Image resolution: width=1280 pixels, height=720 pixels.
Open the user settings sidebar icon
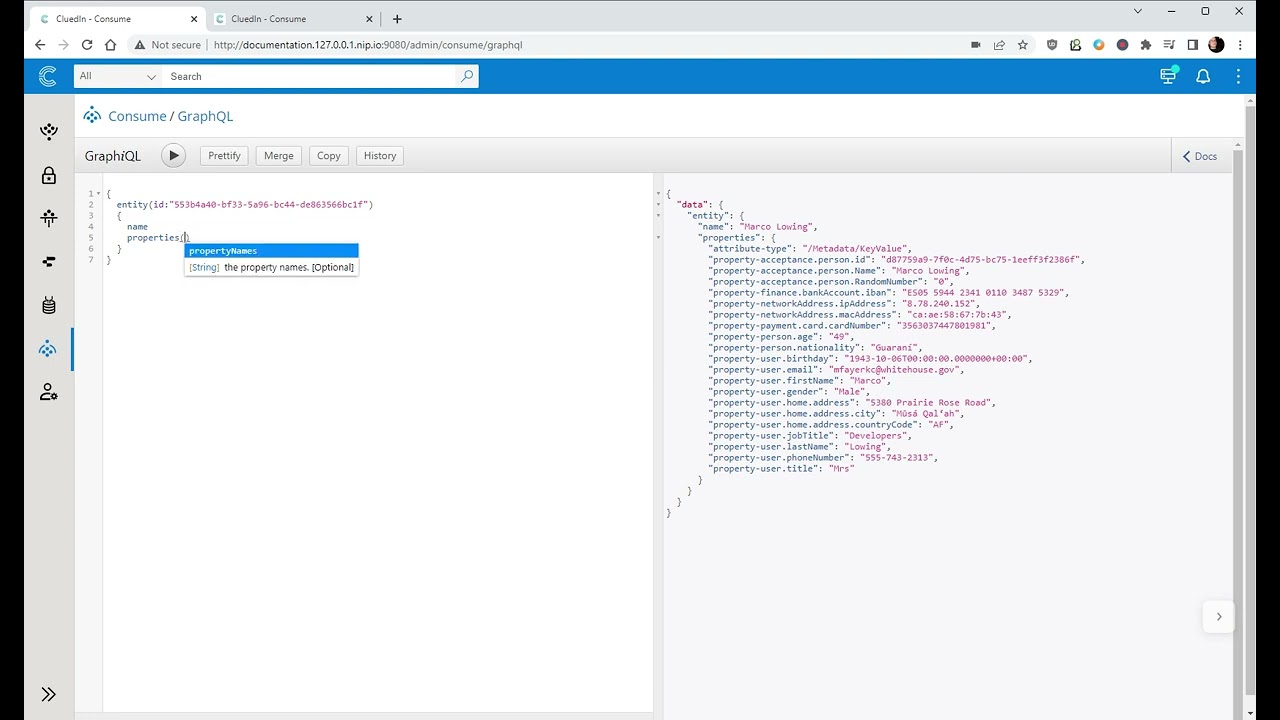click(48, 392)
